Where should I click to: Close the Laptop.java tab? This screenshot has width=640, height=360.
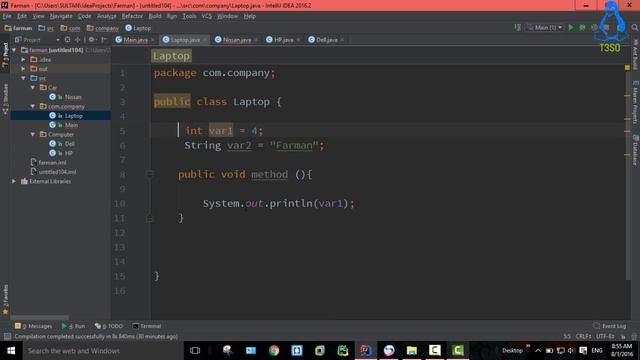205,40
